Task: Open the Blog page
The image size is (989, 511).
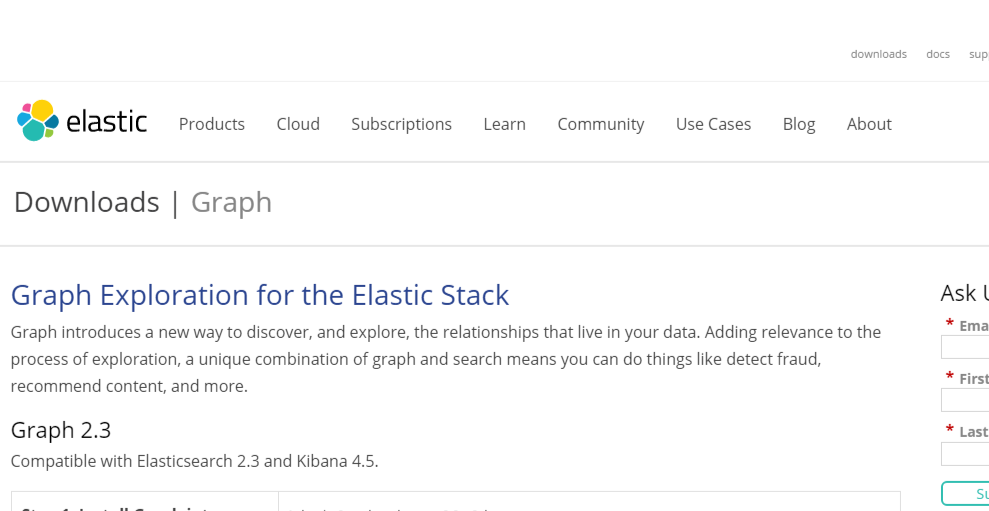Action: click(798, 124)
